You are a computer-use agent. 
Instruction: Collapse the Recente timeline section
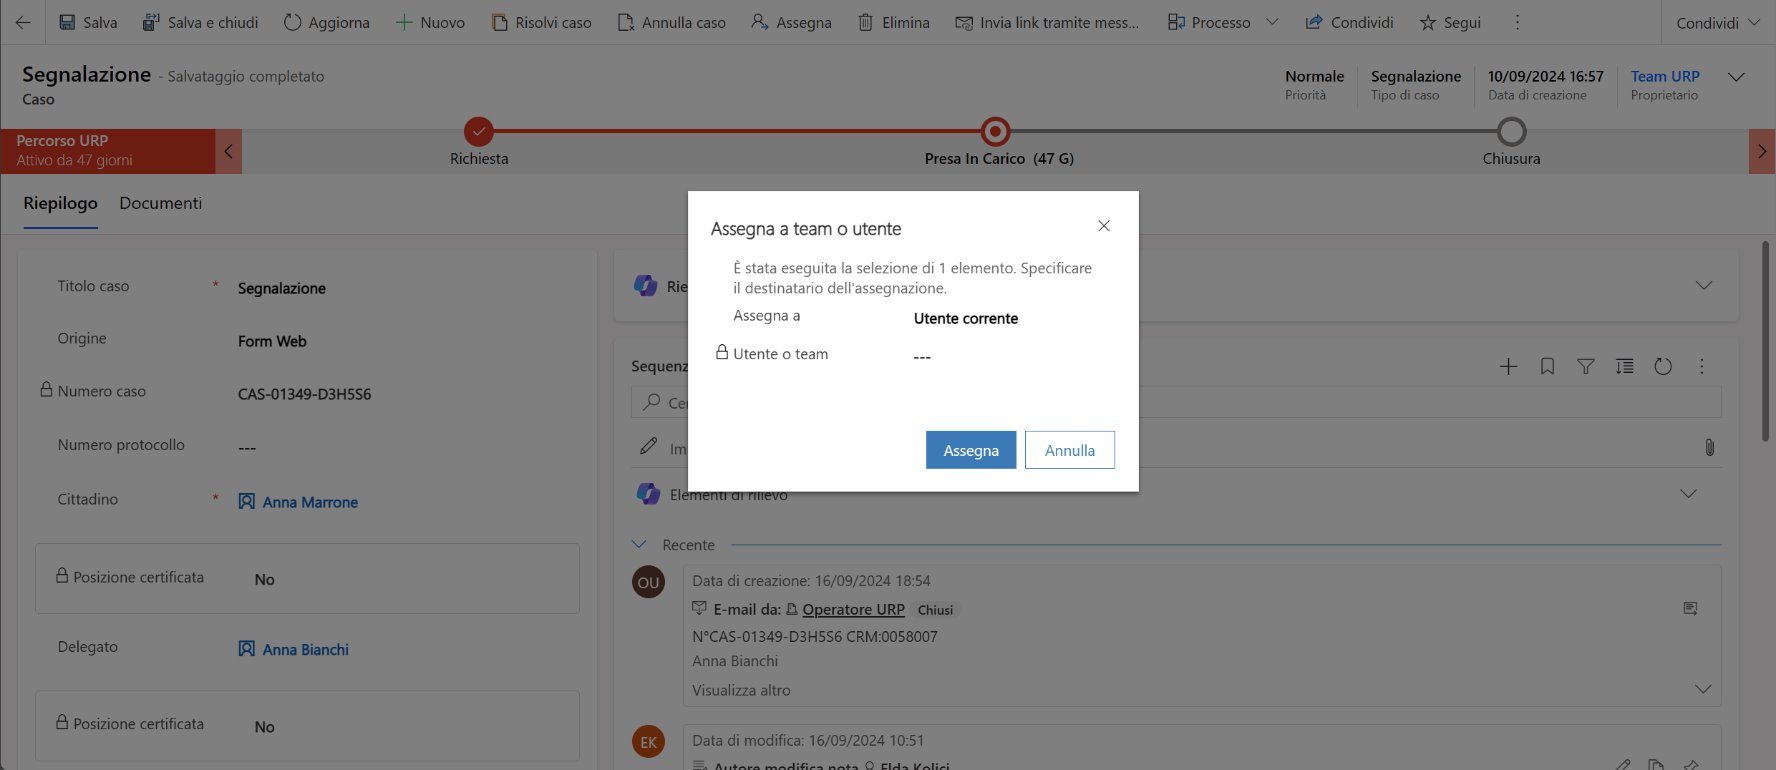(640, 545)
